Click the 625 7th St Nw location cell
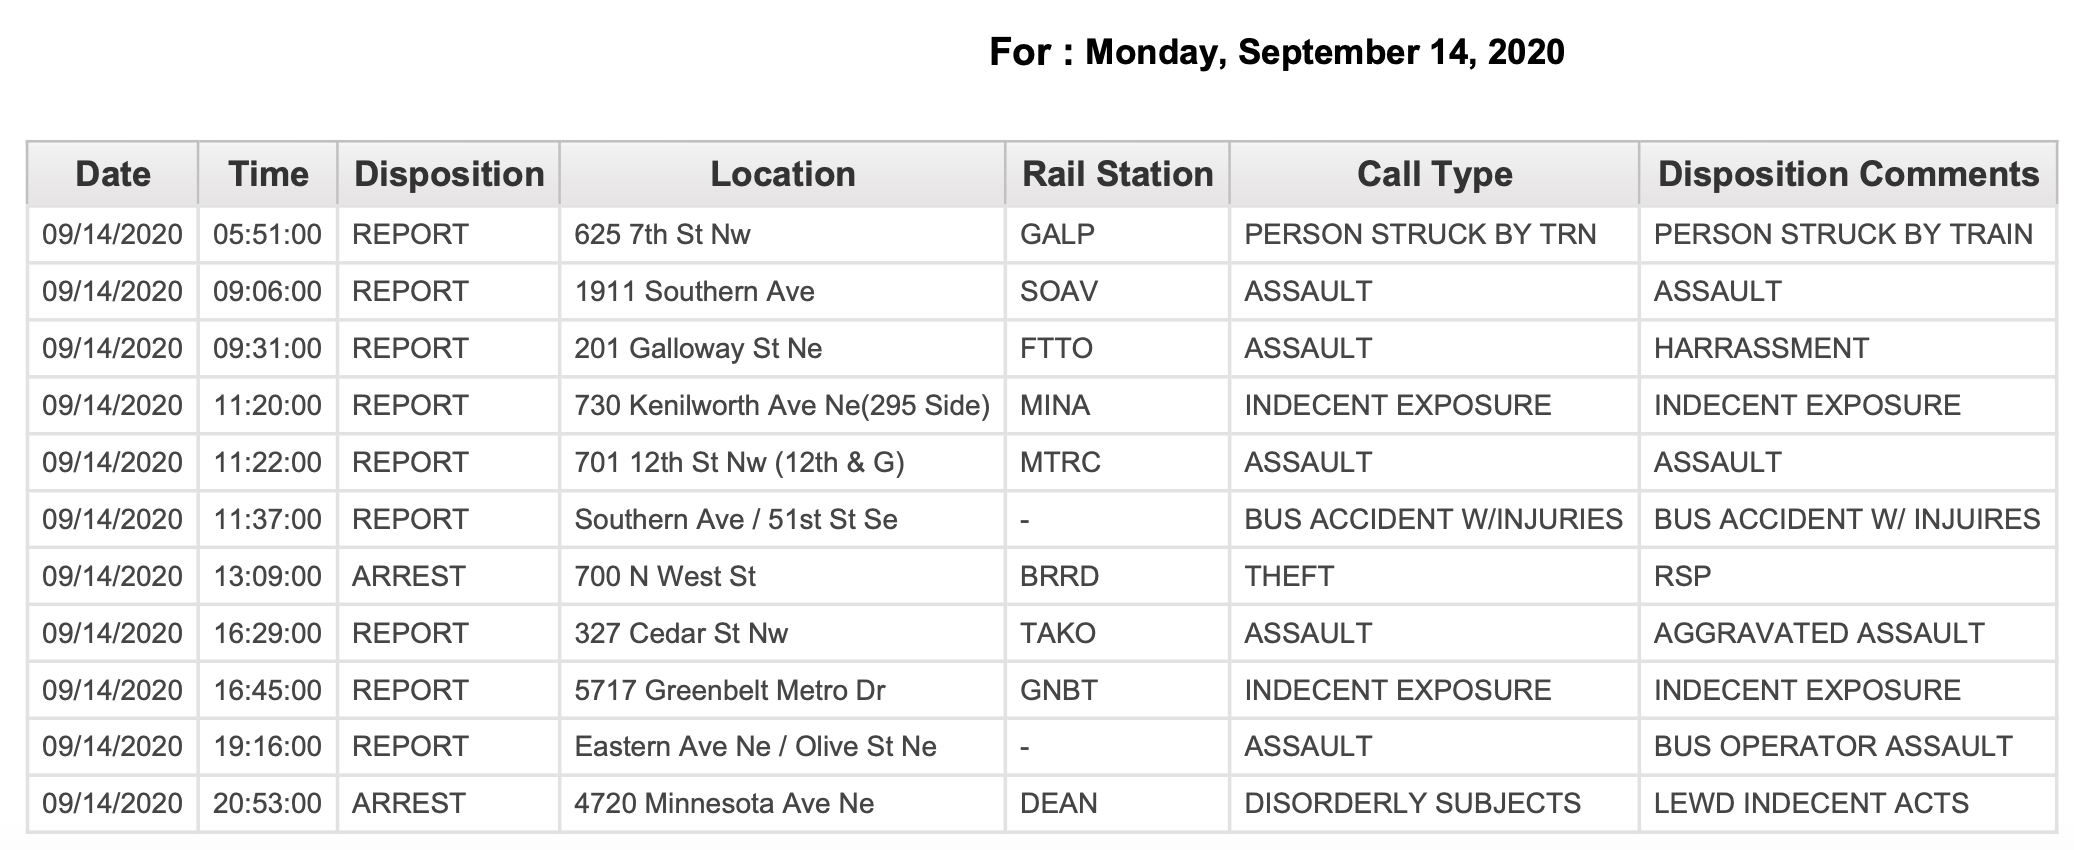 tap(662, 234)
